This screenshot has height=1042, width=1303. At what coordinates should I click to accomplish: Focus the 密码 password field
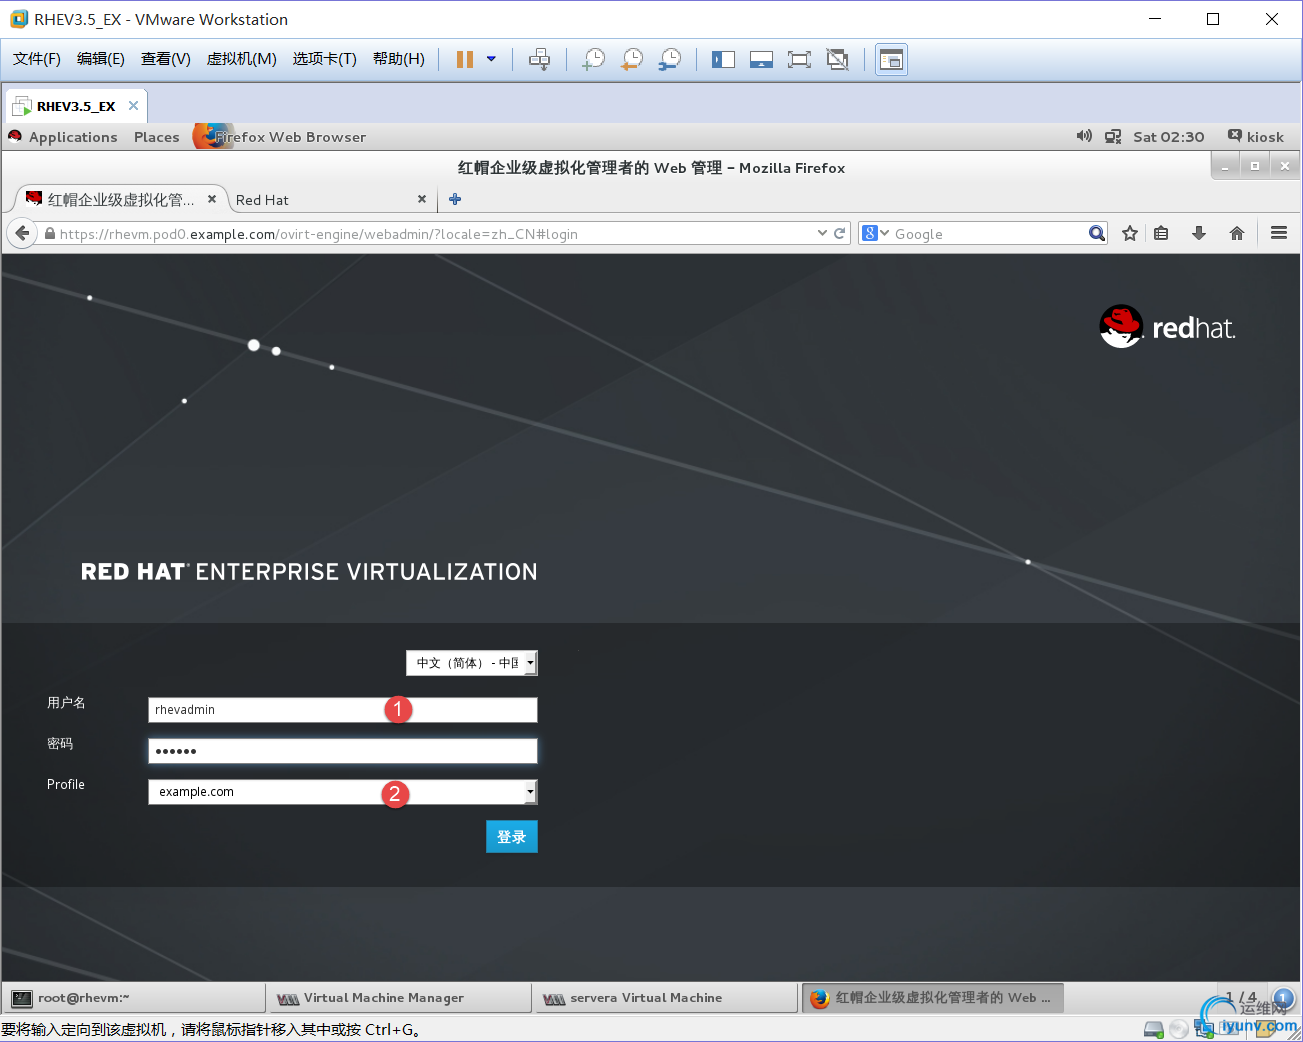[x=343, y=751]
